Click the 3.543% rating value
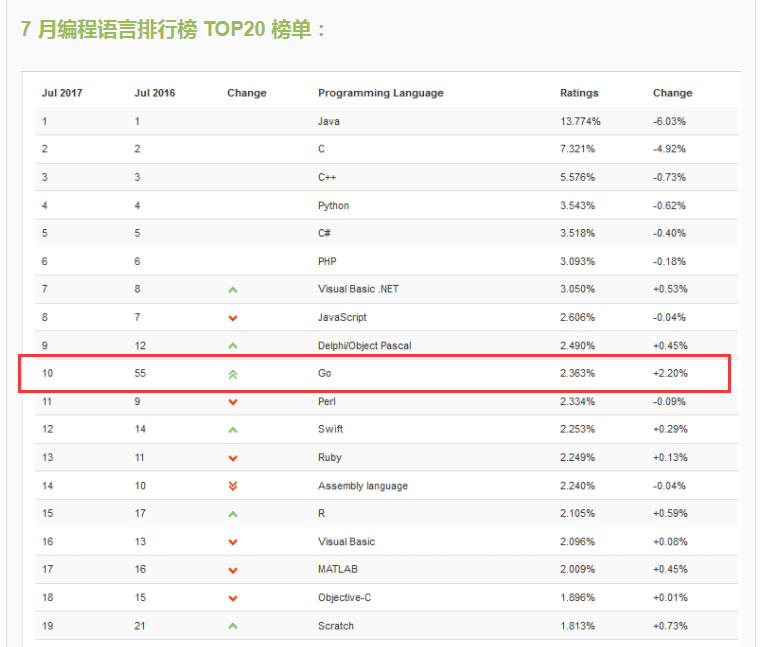The height and width of the screenshot is (647, 765). pyautogui.click(x=577, y=205)
